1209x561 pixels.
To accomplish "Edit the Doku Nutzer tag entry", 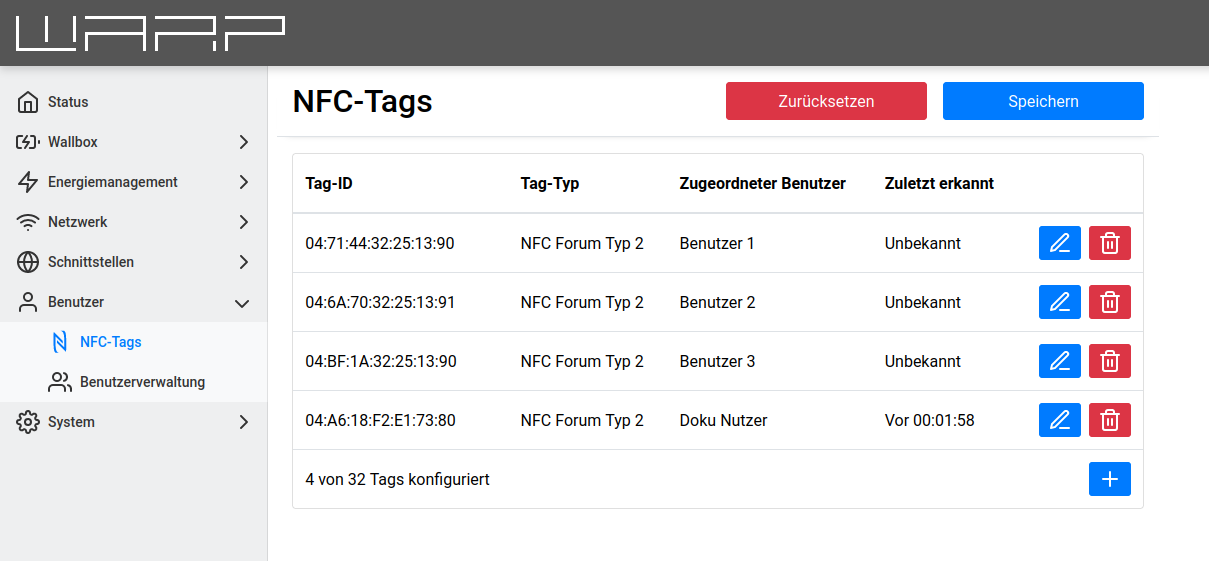I will (x=1059, y=420).
